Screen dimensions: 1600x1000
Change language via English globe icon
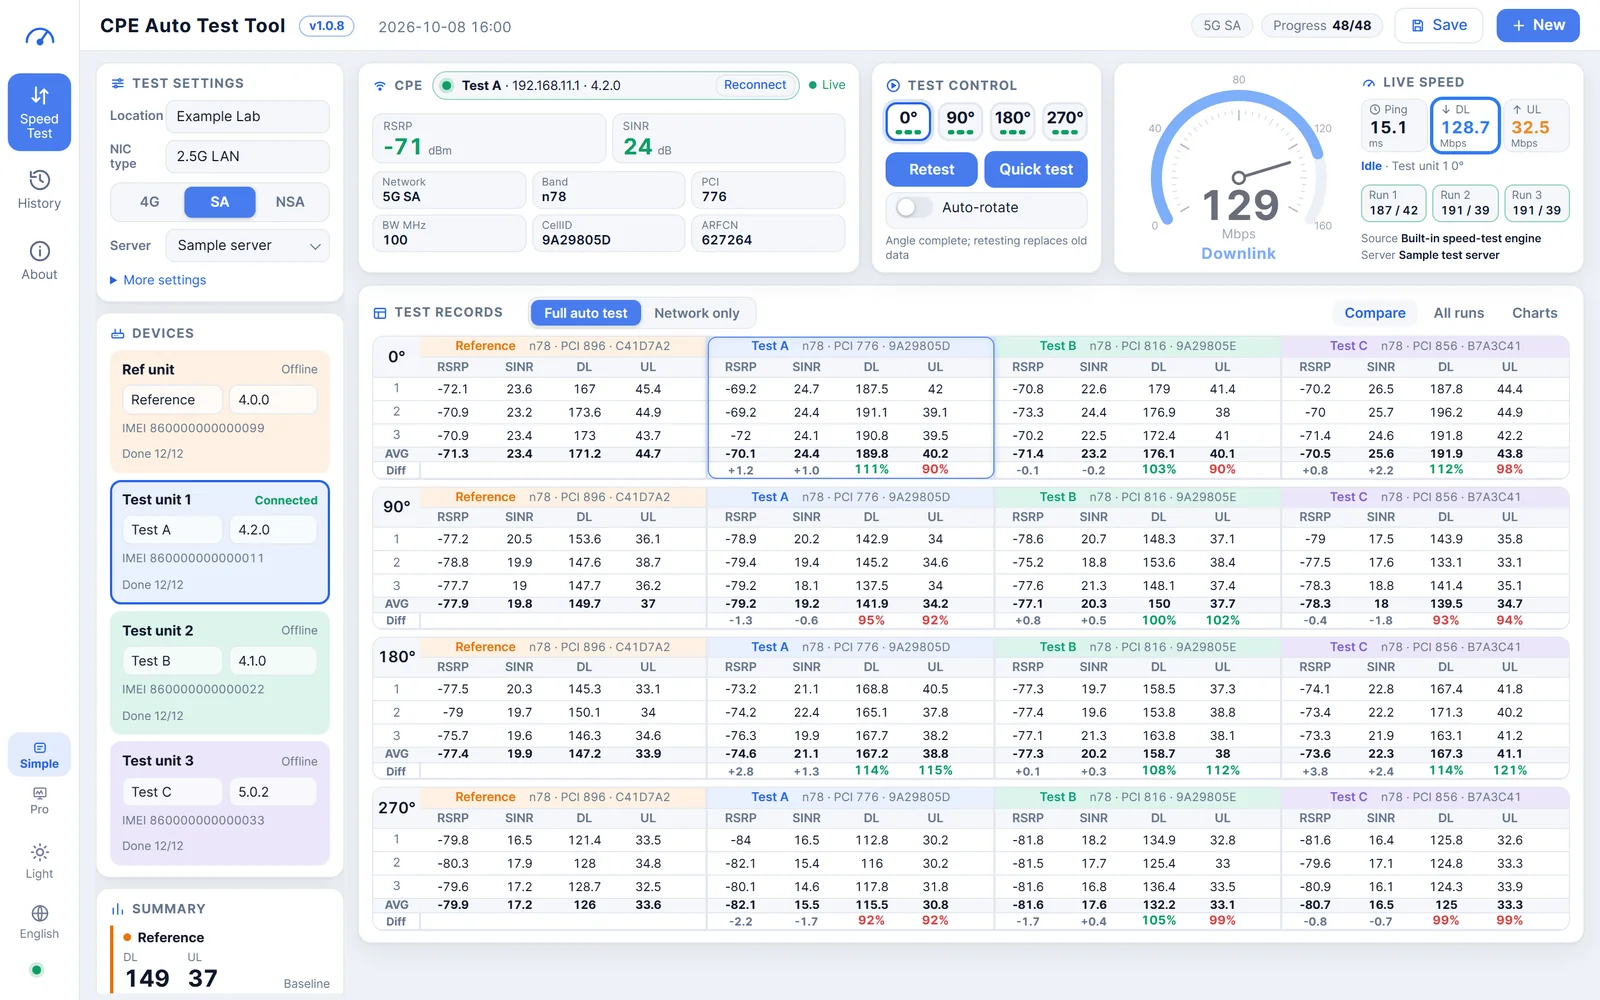point(39,921)
